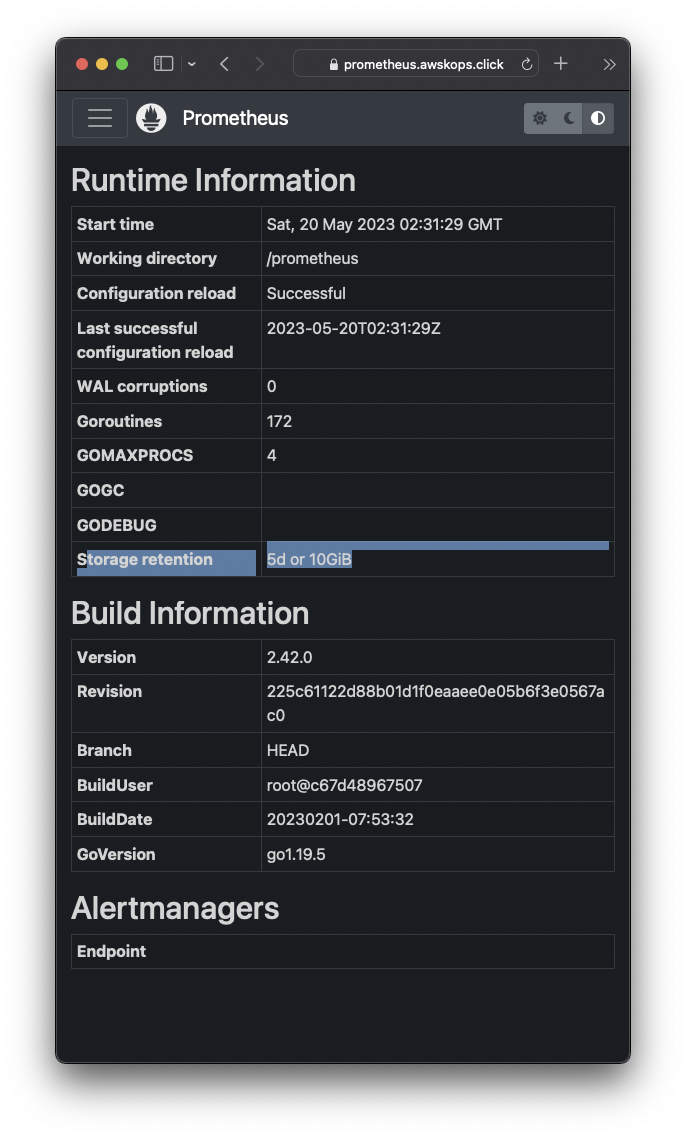
Task: Minimize the window with yellow button
Action: (102, 64)
